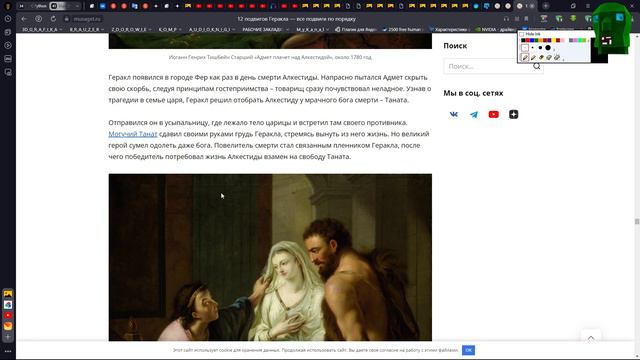Screen dimensions: 640x360
Task: Open the VK social network icon
Action: 453,114
